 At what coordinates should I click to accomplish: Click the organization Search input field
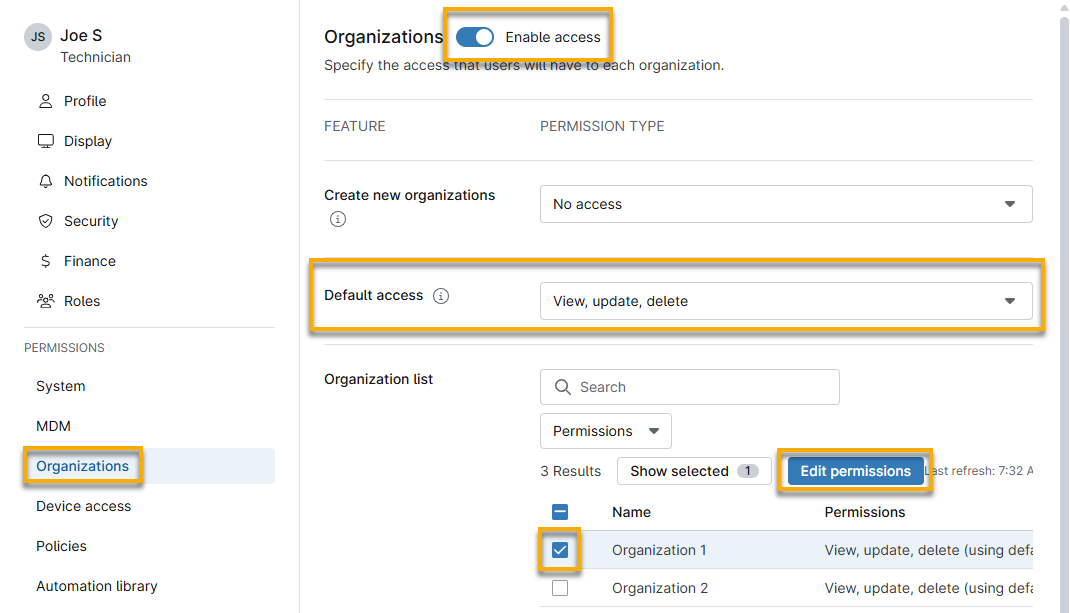coord(690,387)
